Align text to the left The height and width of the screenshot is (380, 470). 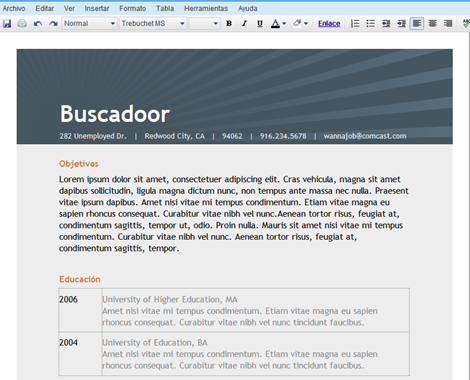coord(417,24)
